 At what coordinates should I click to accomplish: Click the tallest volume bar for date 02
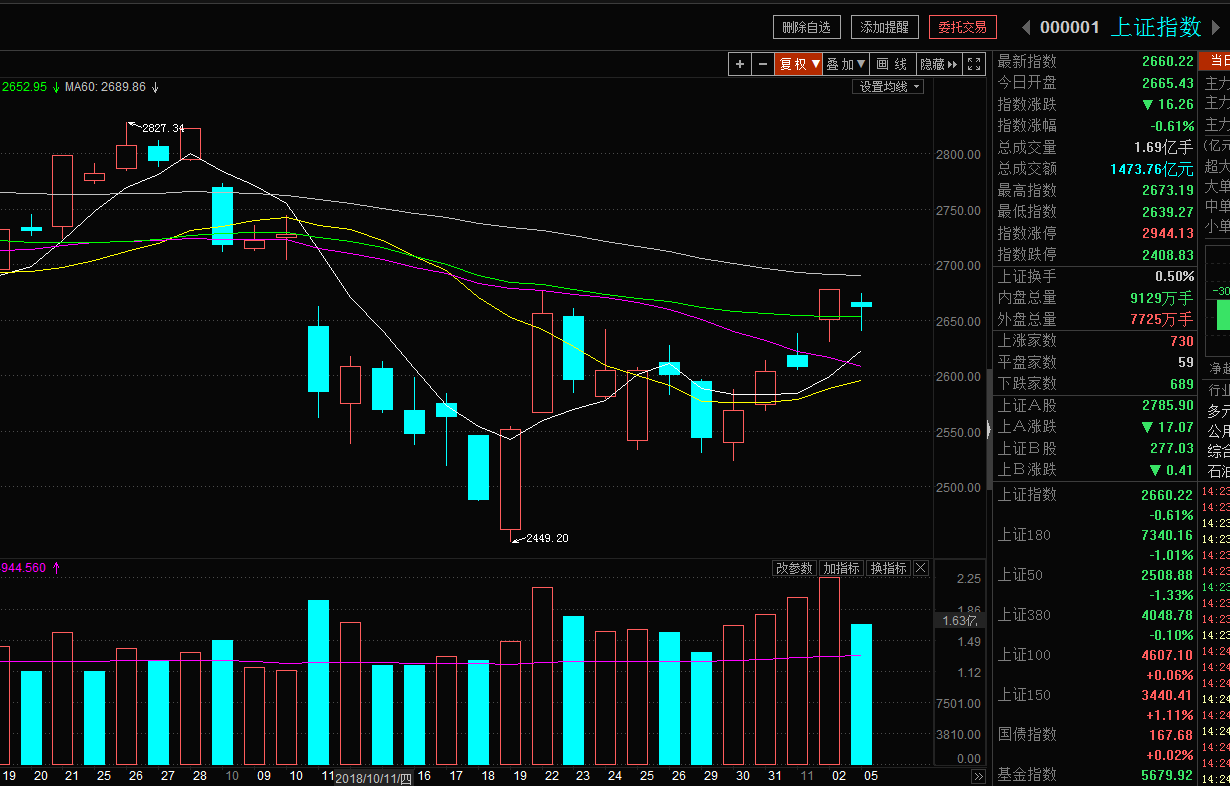coord(829,671)
